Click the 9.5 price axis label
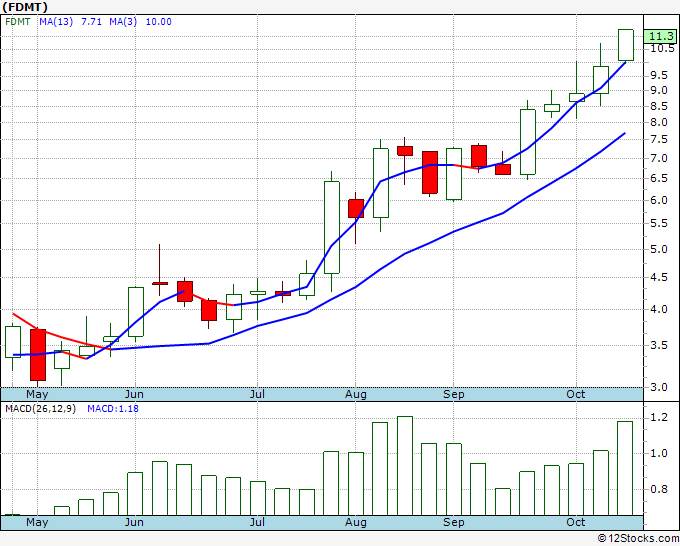 tap(659, 75)
